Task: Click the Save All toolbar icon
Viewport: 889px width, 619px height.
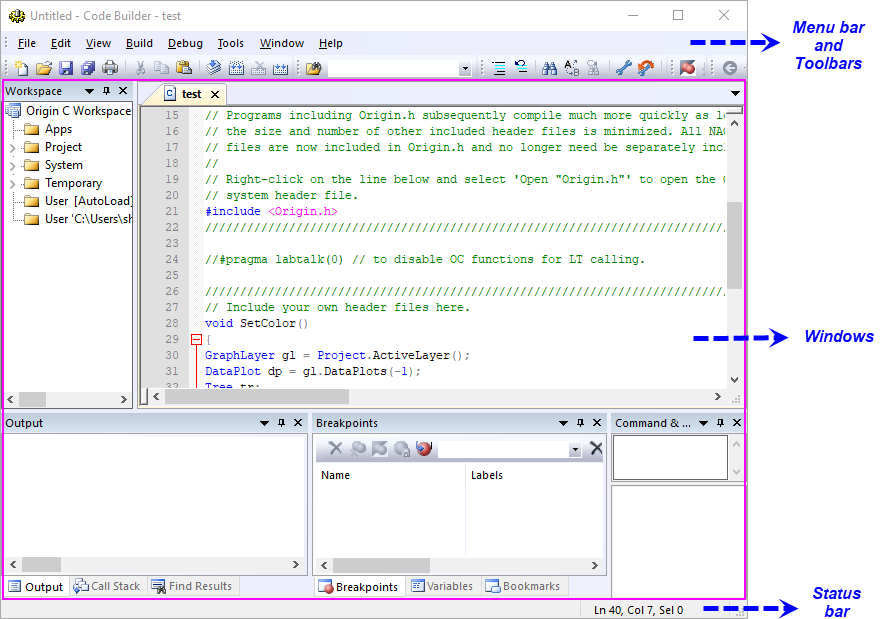Action: pyautogui.click(x=88, y=67)
